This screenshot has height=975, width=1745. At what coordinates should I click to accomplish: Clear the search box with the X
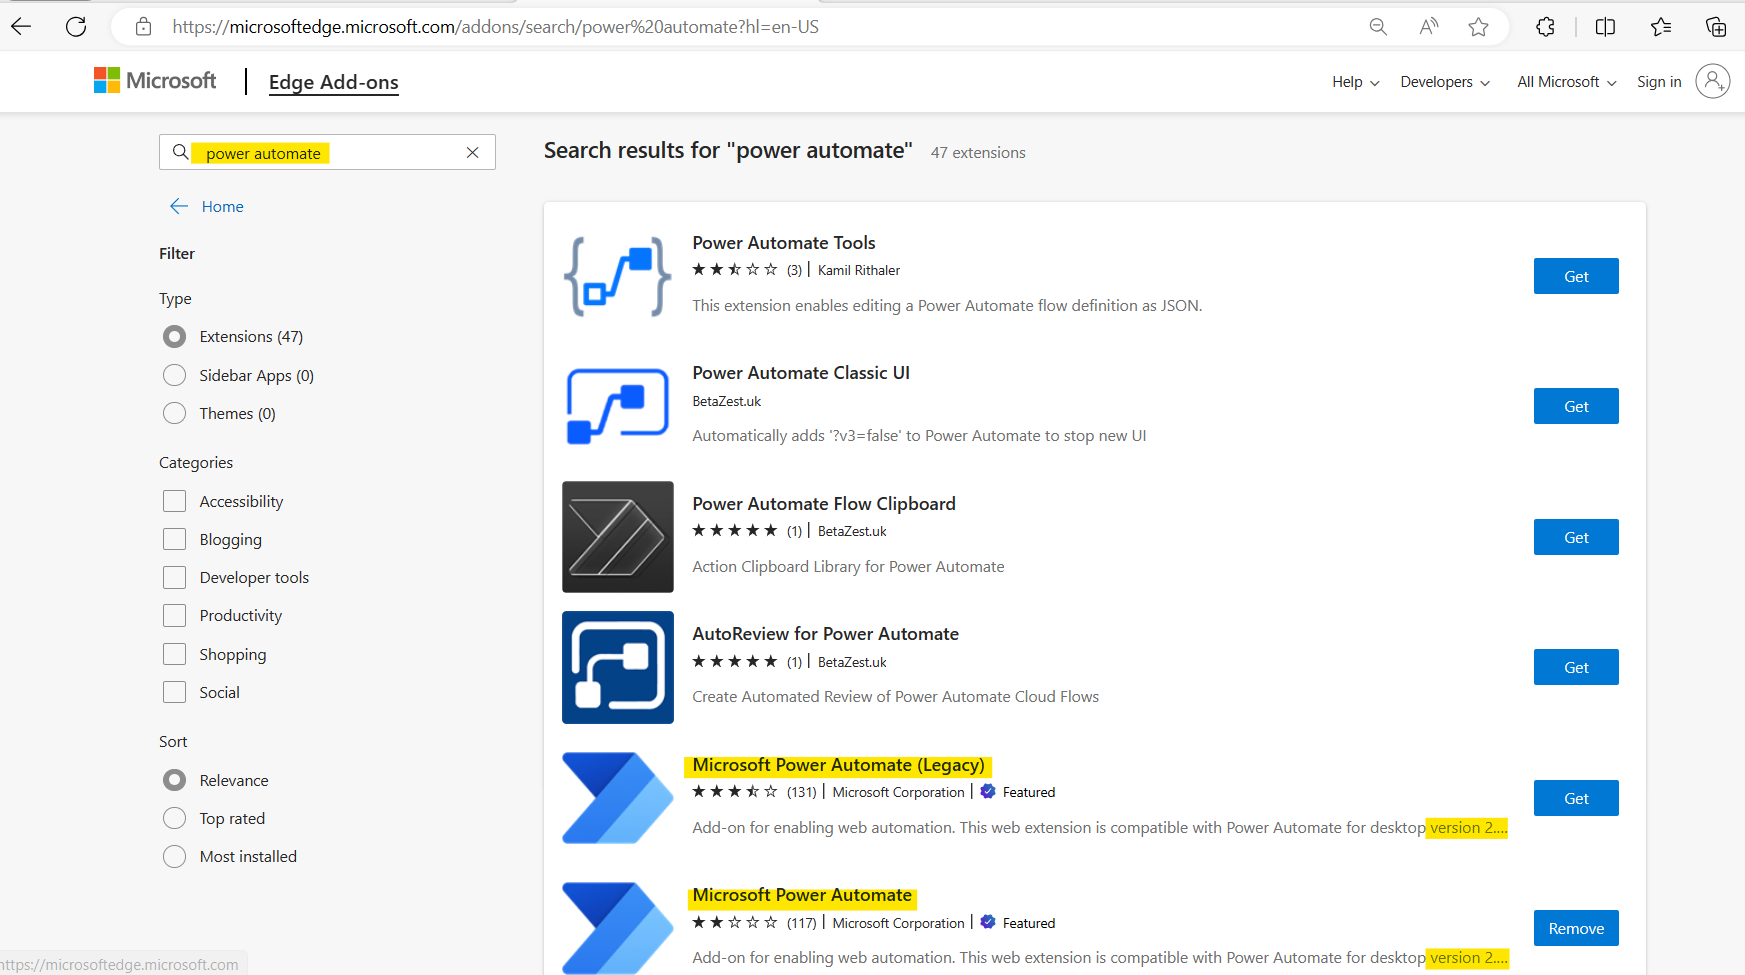coord(472,152)
